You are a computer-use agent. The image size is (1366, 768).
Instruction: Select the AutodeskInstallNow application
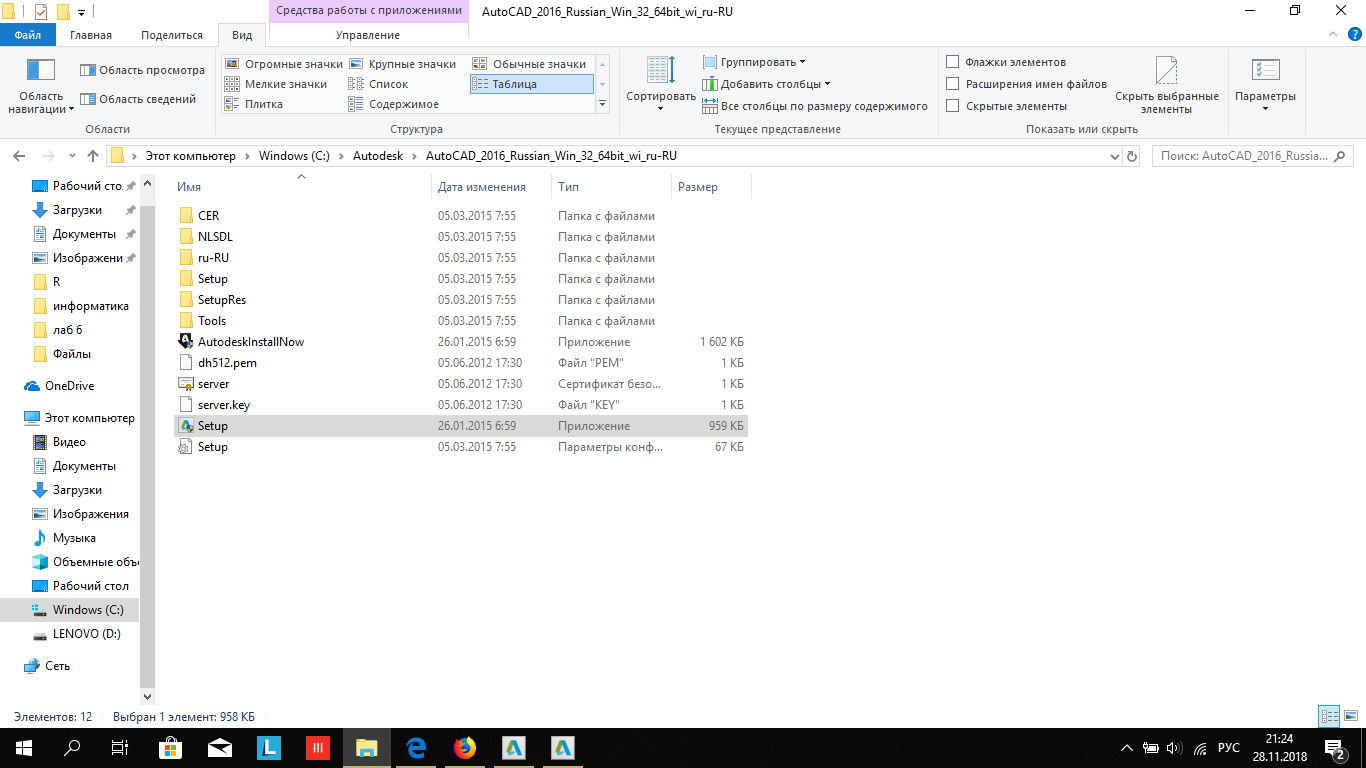pos(461,342)
